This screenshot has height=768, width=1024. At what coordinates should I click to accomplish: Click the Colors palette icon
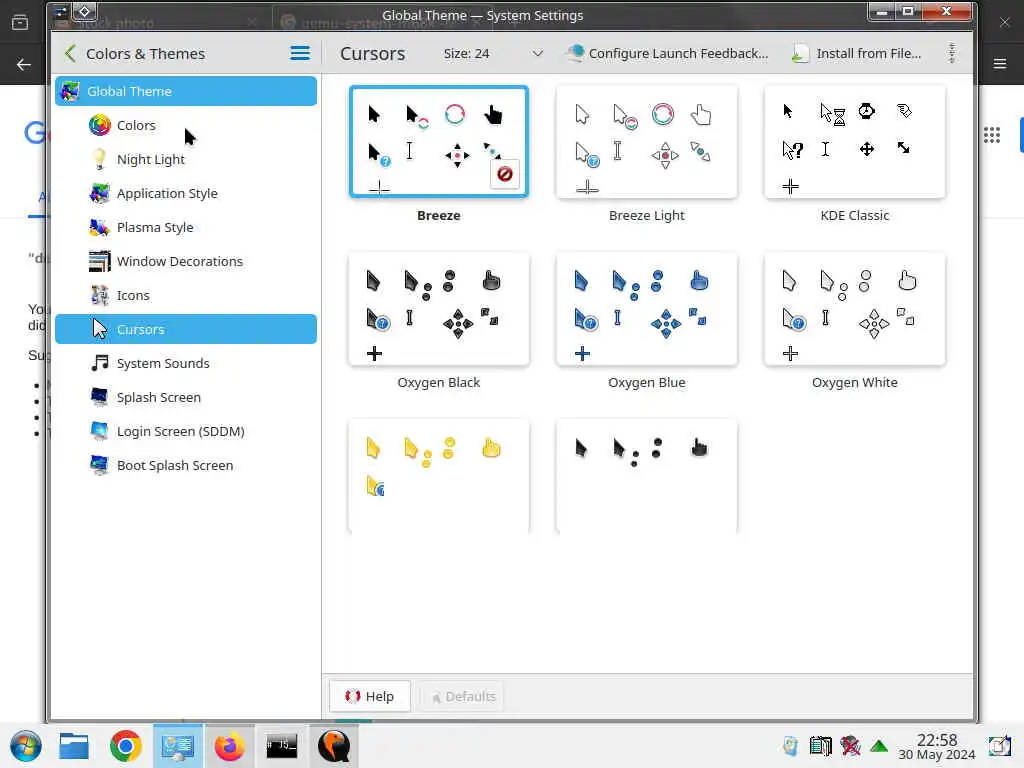pyautogui.click(x=100, y=125)
